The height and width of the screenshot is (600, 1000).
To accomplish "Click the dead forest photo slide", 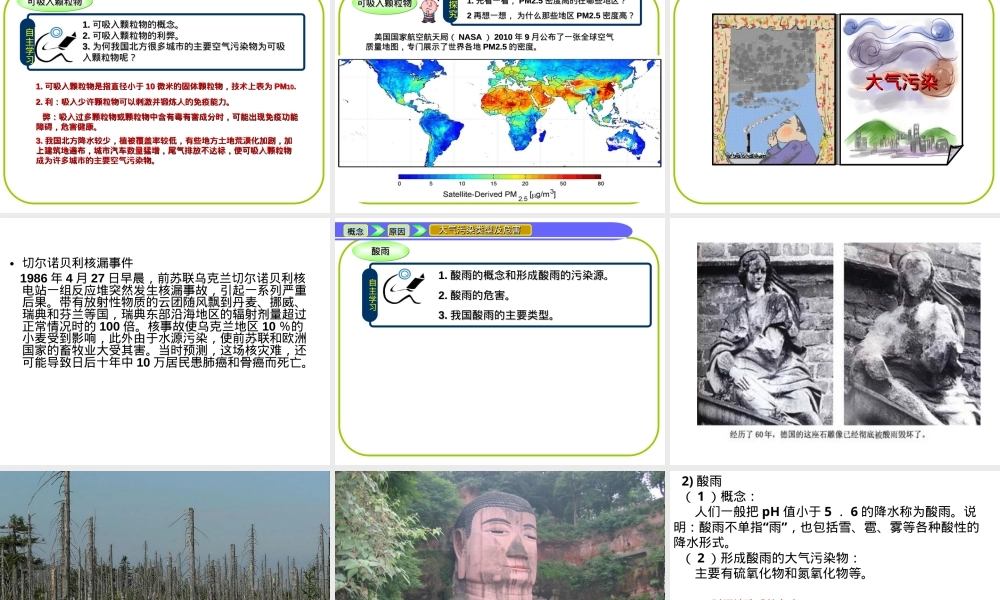I will pos(165,536).
